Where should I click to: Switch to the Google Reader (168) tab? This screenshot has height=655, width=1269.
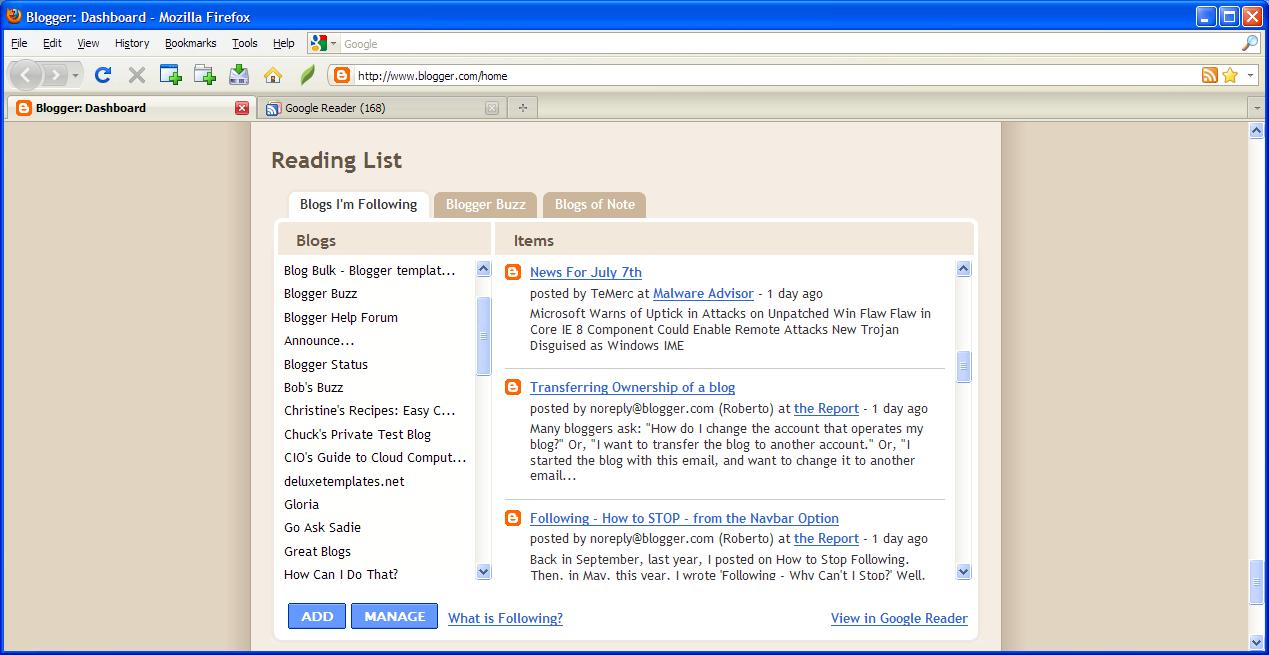381,108
